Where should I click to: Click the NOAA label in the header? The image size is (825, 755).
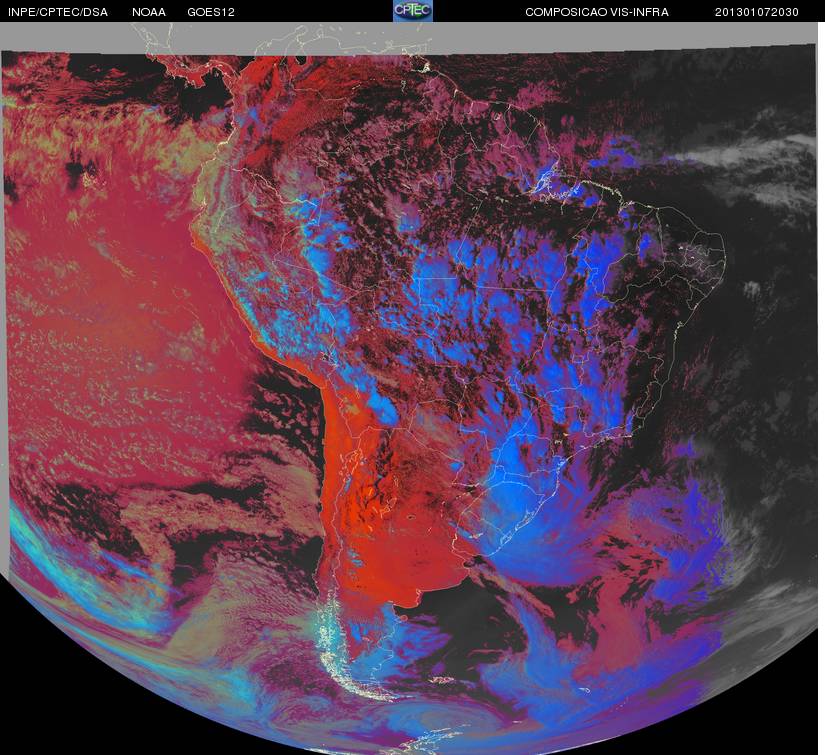[149, 12]
